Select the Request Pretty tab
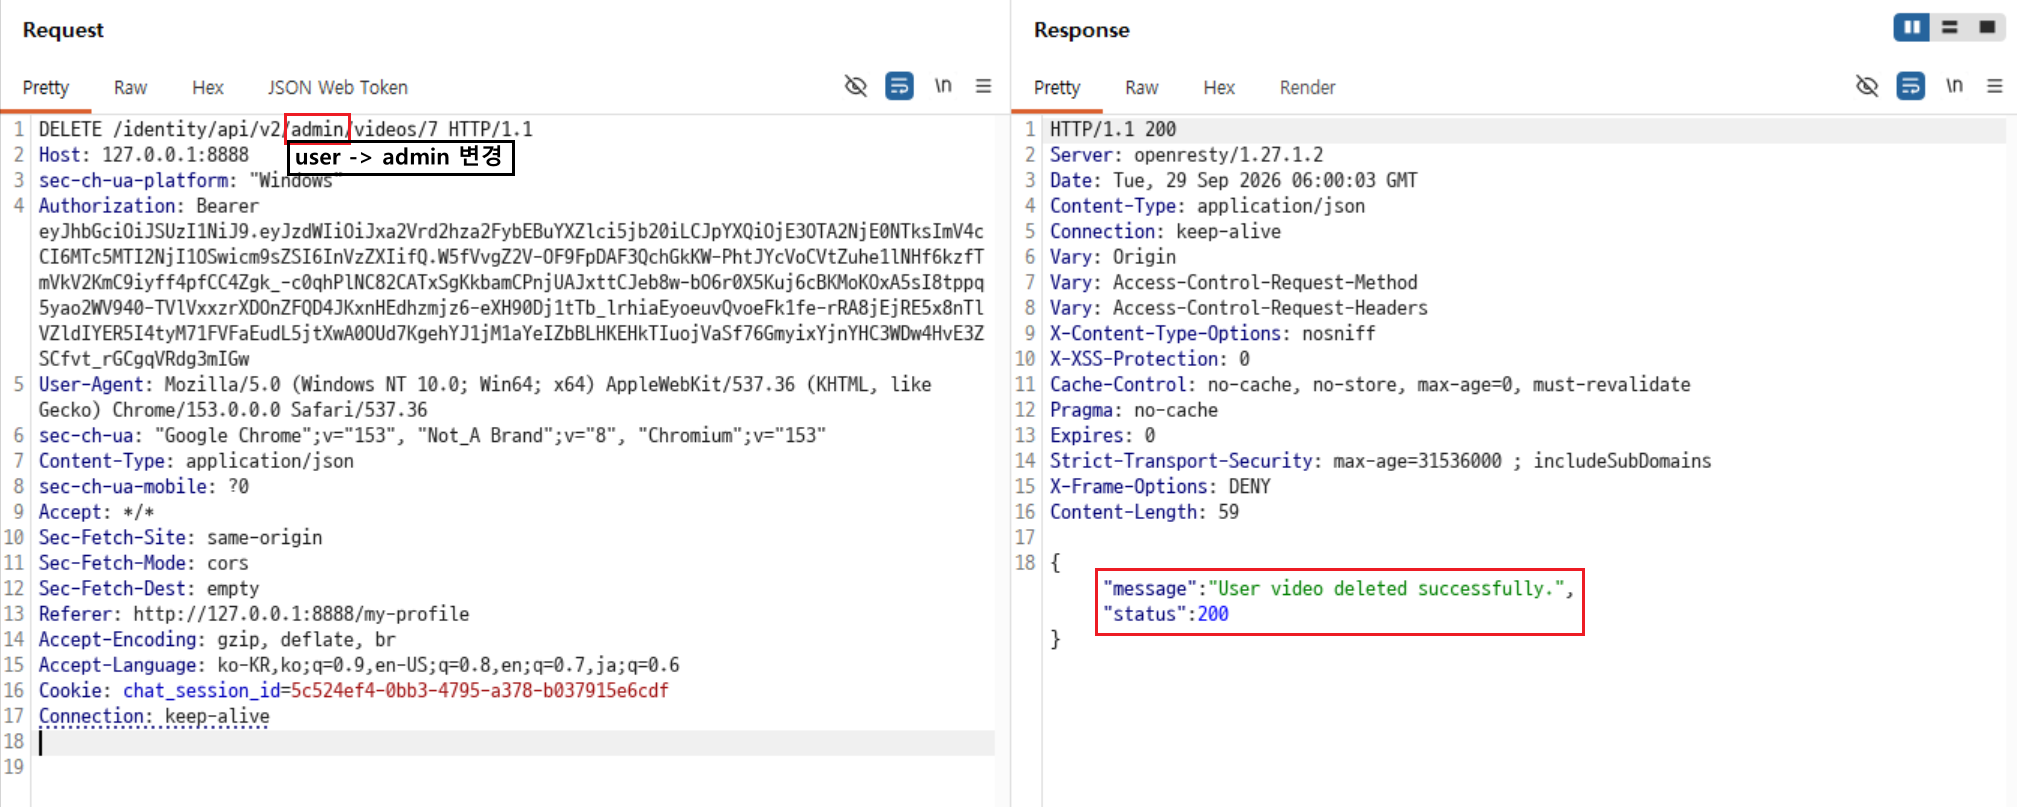Viewport: 2017px width, 807px height. (46, 88)
